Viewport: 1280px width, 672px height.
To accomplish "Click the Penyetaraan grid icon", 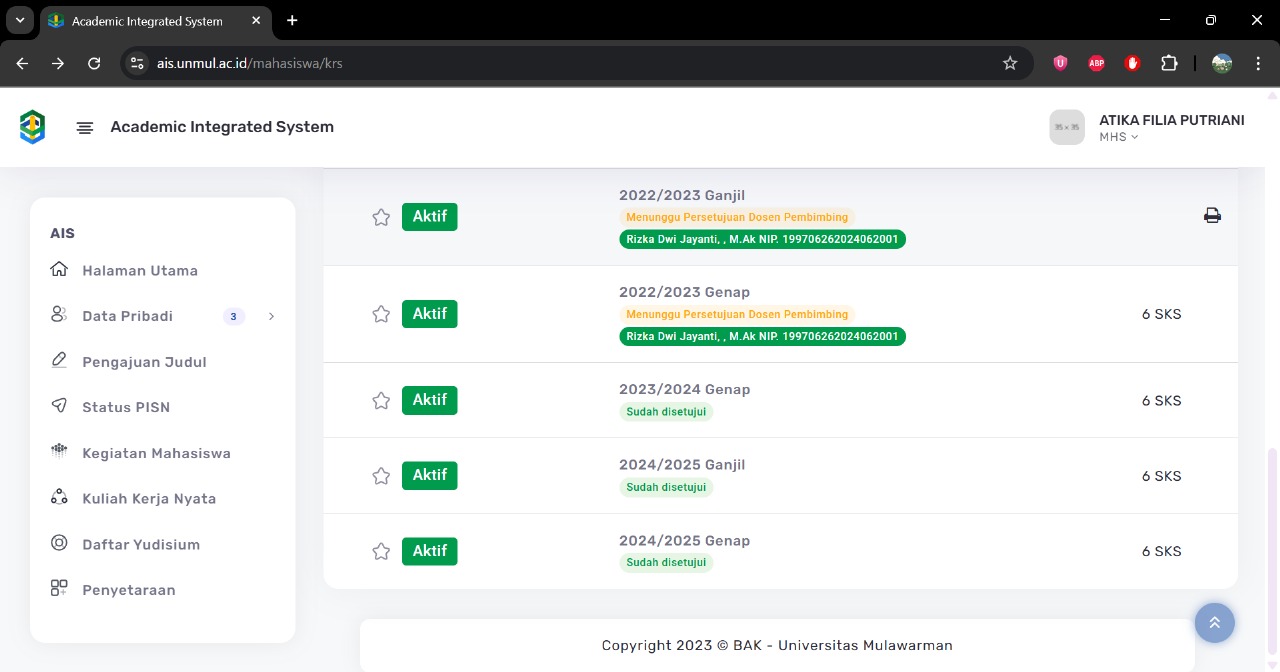I will 59,589.
